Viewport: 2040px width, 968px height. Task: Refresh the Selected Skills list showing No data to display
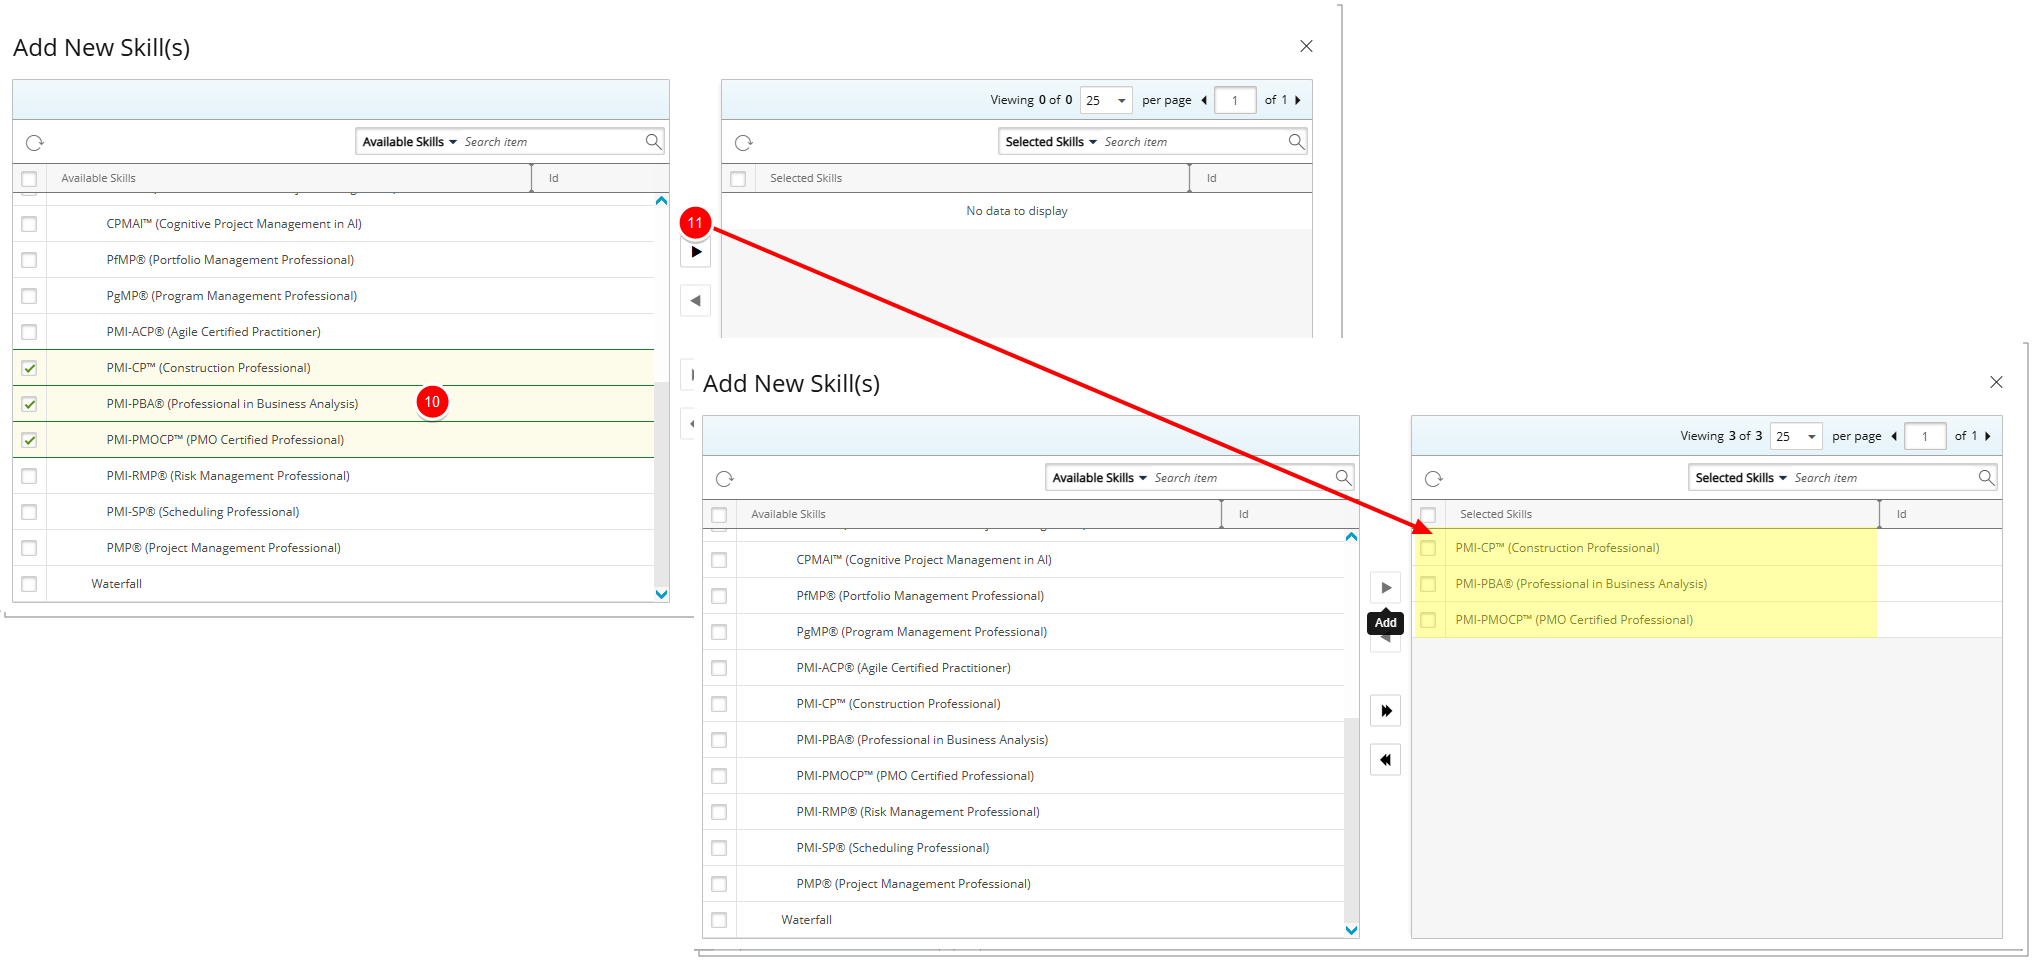743,143
